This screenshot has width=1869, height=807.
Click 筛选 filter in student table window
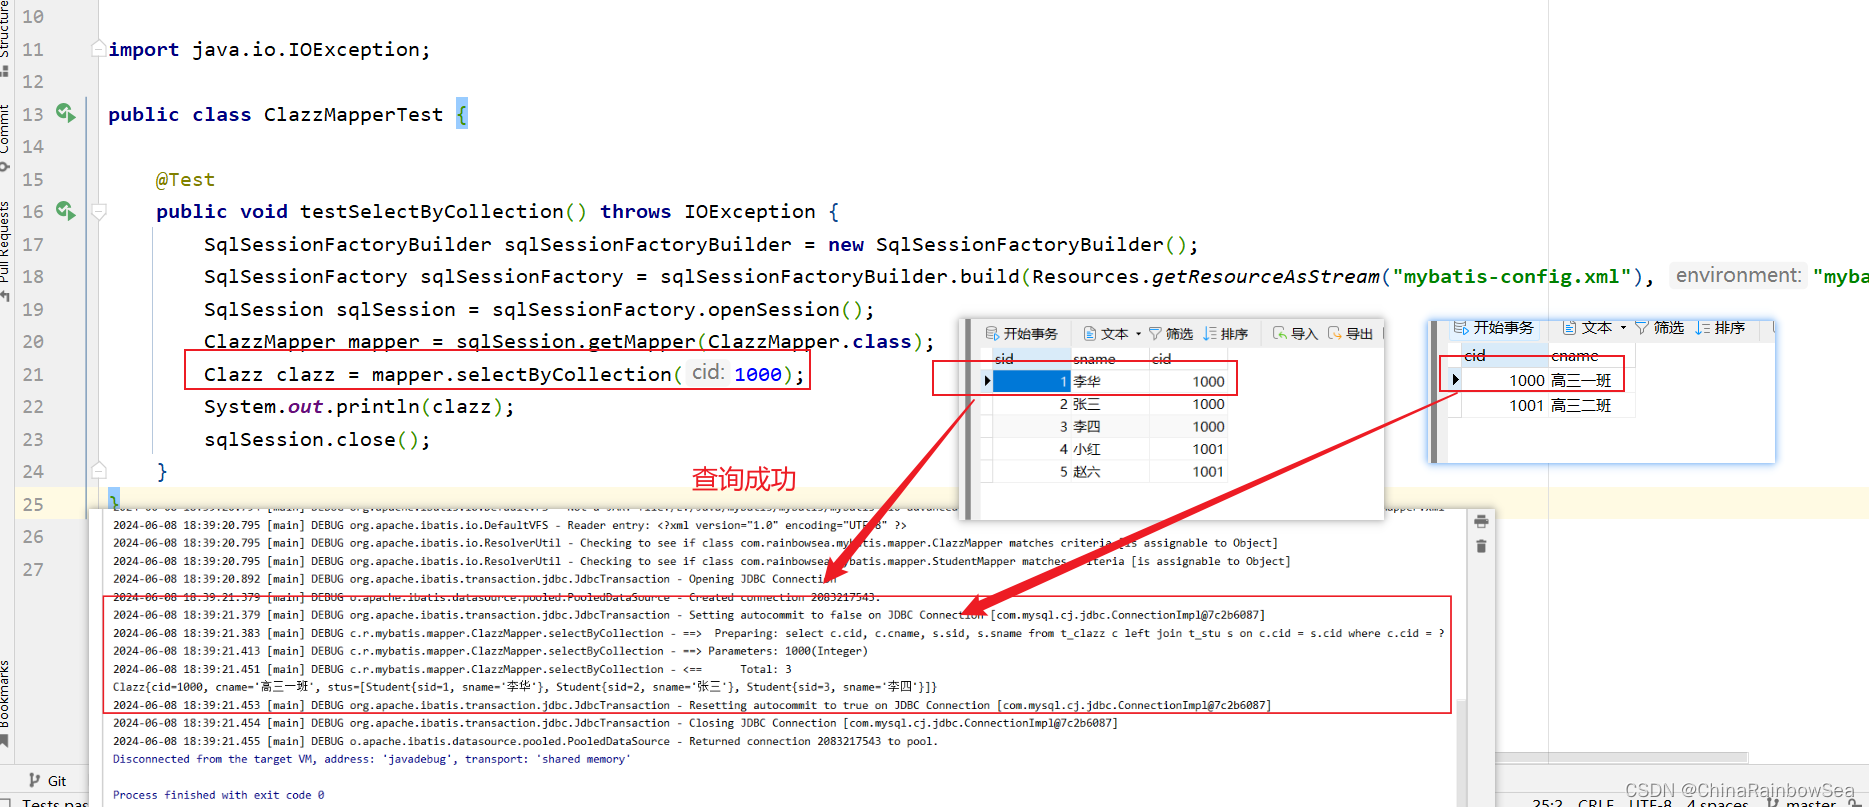pyautogui.click(x=1170, y=333)
